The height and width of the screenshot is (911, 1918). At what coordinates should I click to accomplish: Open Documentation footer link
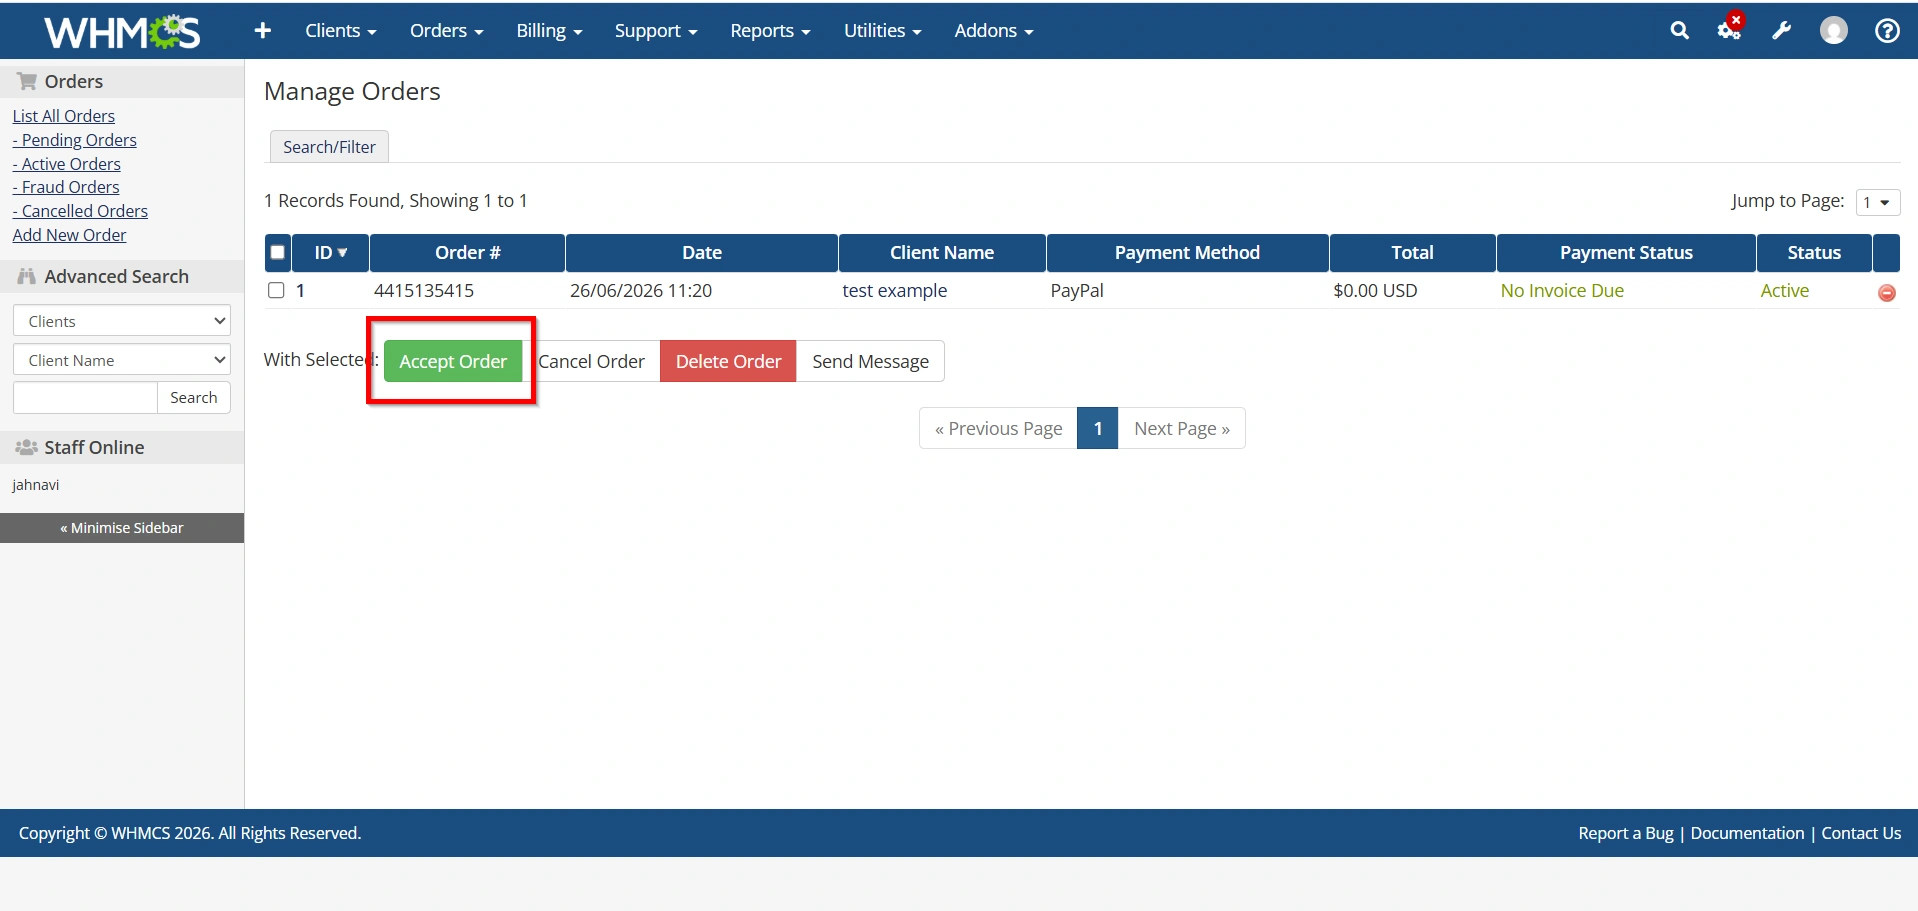pos(1747,833)
